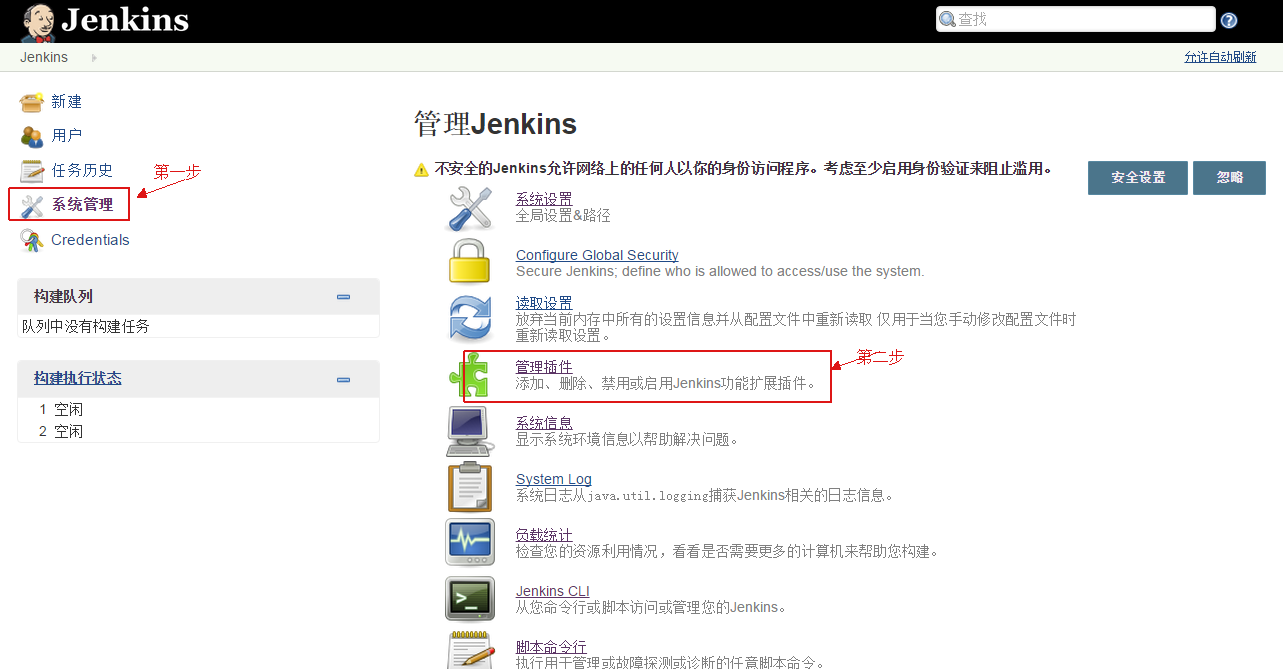Collapse the 构建队列 panel
This screenshot has height=669, width=1283.
tap(343, 297)
